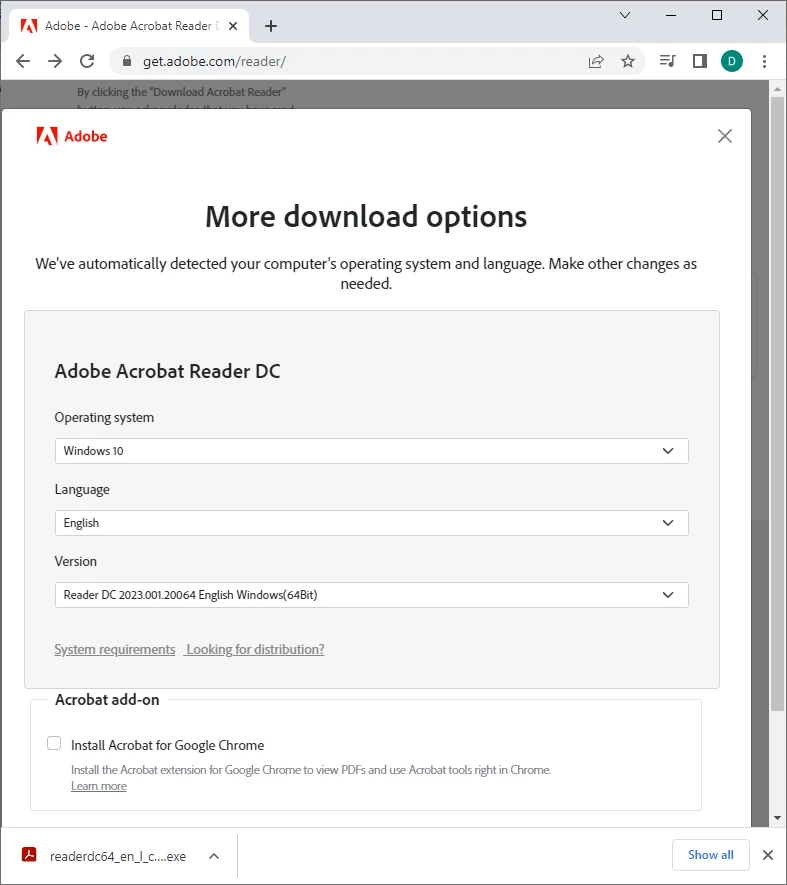Select the Adobe - Adobe Acrobat Reader tab
The image size is (787, 885).
click(x=129, y=26)
